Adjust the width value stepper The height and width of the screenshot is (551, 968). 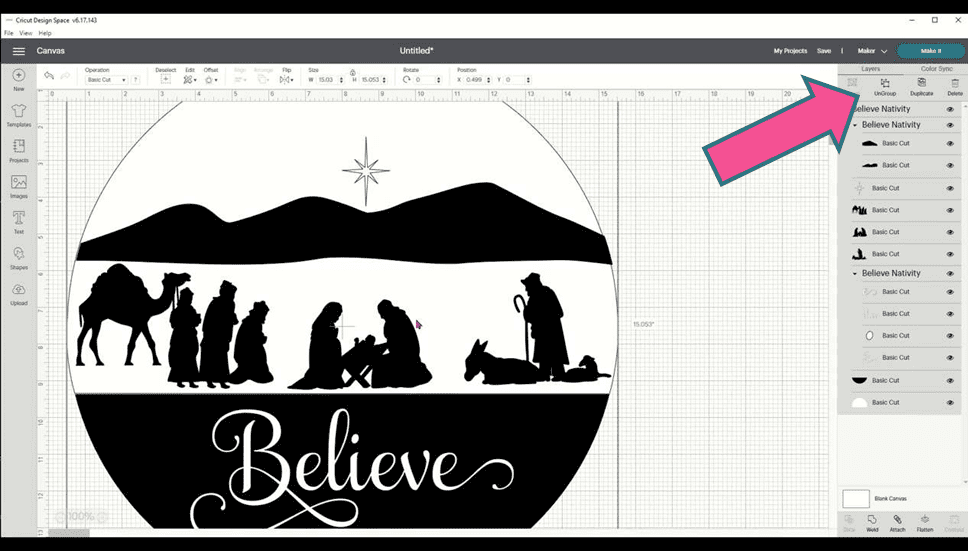coord(341,80)
